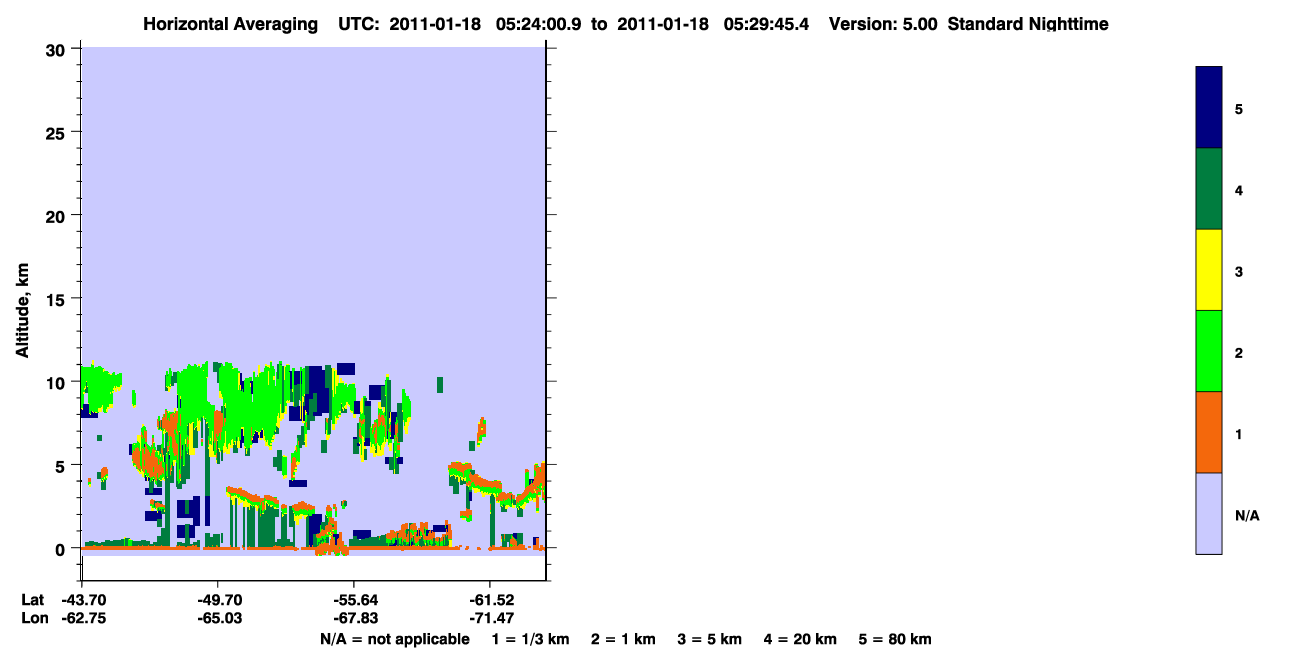Click the '2 = 1 km' legend entry

[623, 639]
